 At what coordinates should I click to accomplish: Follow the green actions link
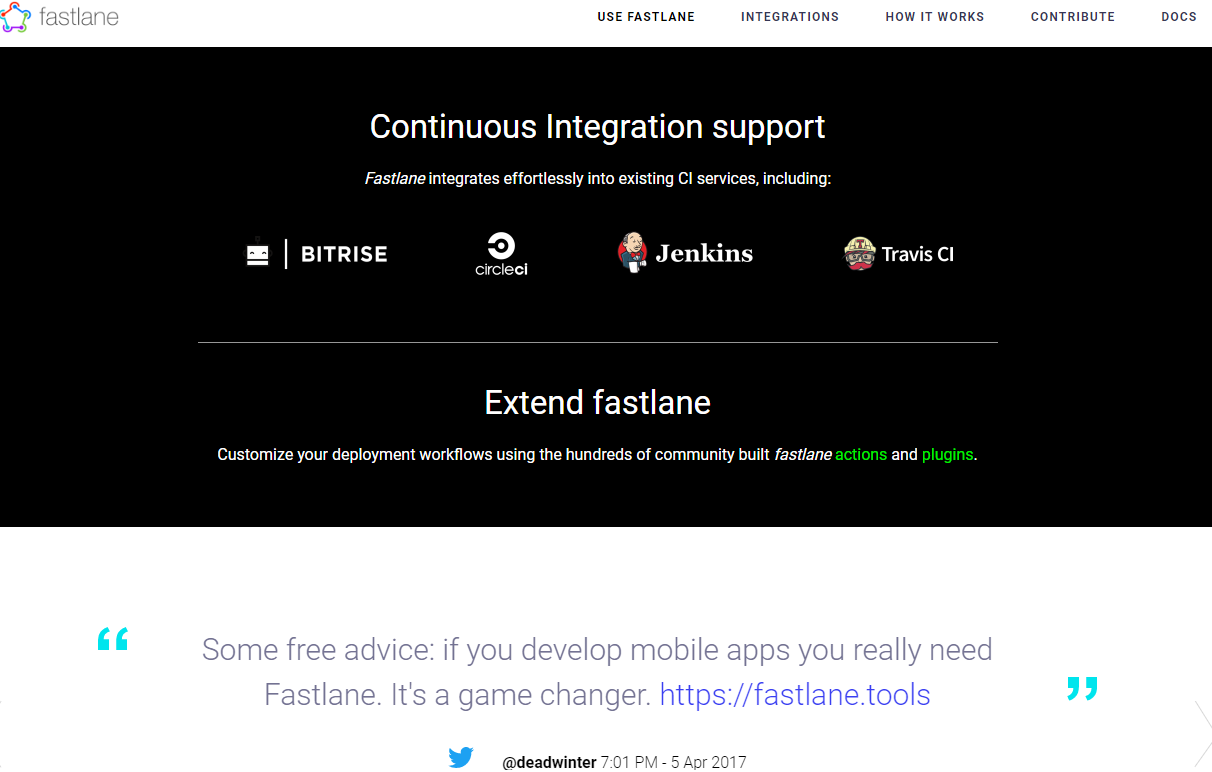coord(861,454)
